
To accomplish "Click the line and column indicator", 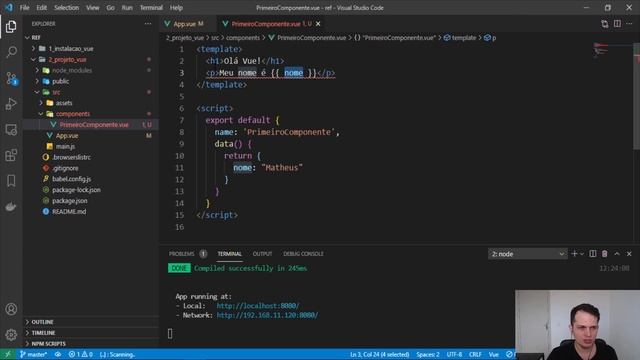I will point(380,354).
